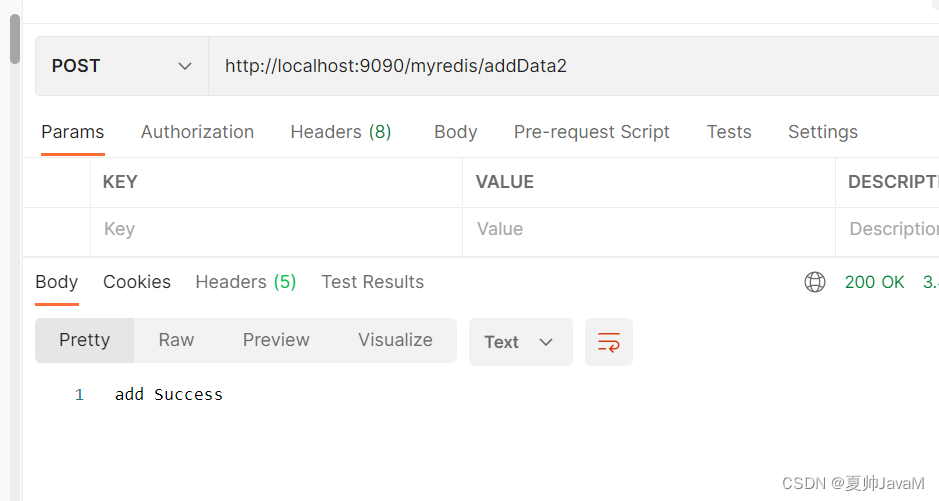Viewport: 939px width, 501px height.
Task: Switch to the Authorization tab
Action: pos(197,132)
